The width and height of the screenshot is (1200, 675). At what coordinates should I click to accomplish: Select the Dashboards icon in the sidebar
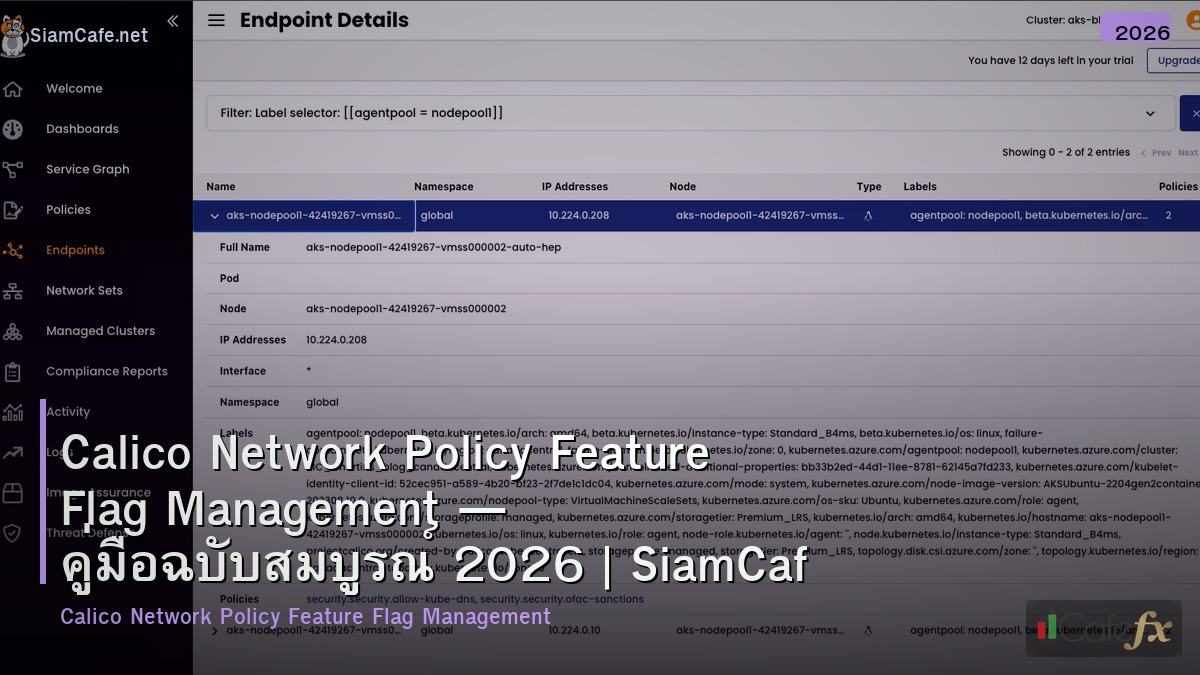13,129
